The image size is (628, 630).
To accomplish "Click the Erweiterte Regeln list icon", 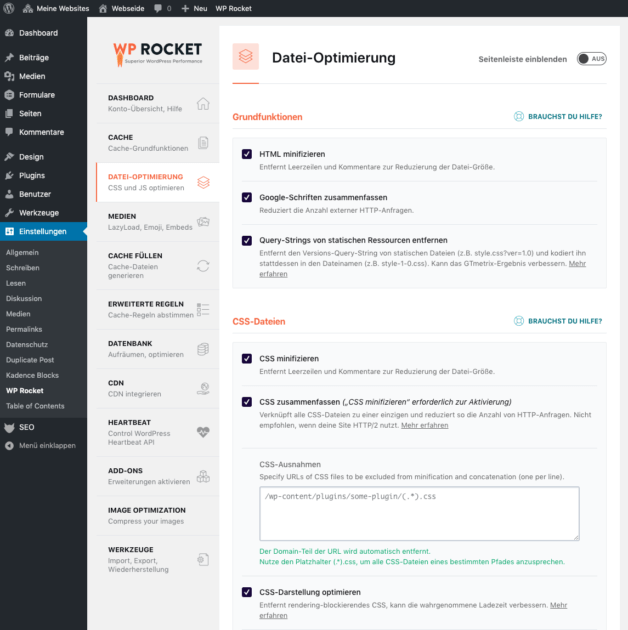I will coord(203,309).
